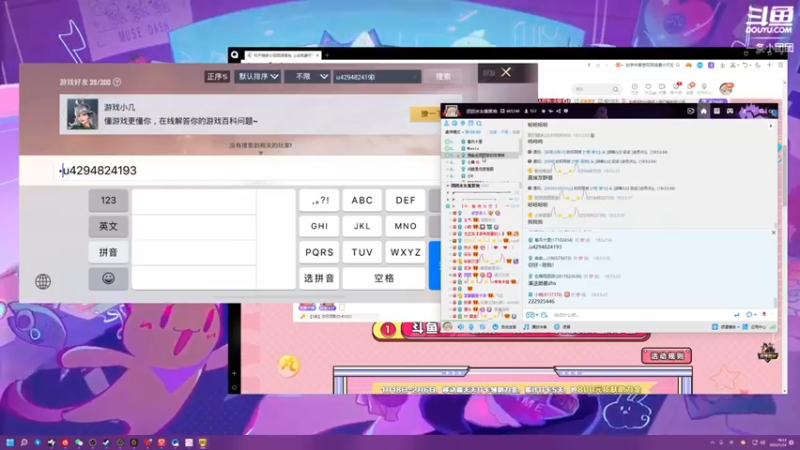
Task: Click the home icon in YY window header
Action: (704, 111)
